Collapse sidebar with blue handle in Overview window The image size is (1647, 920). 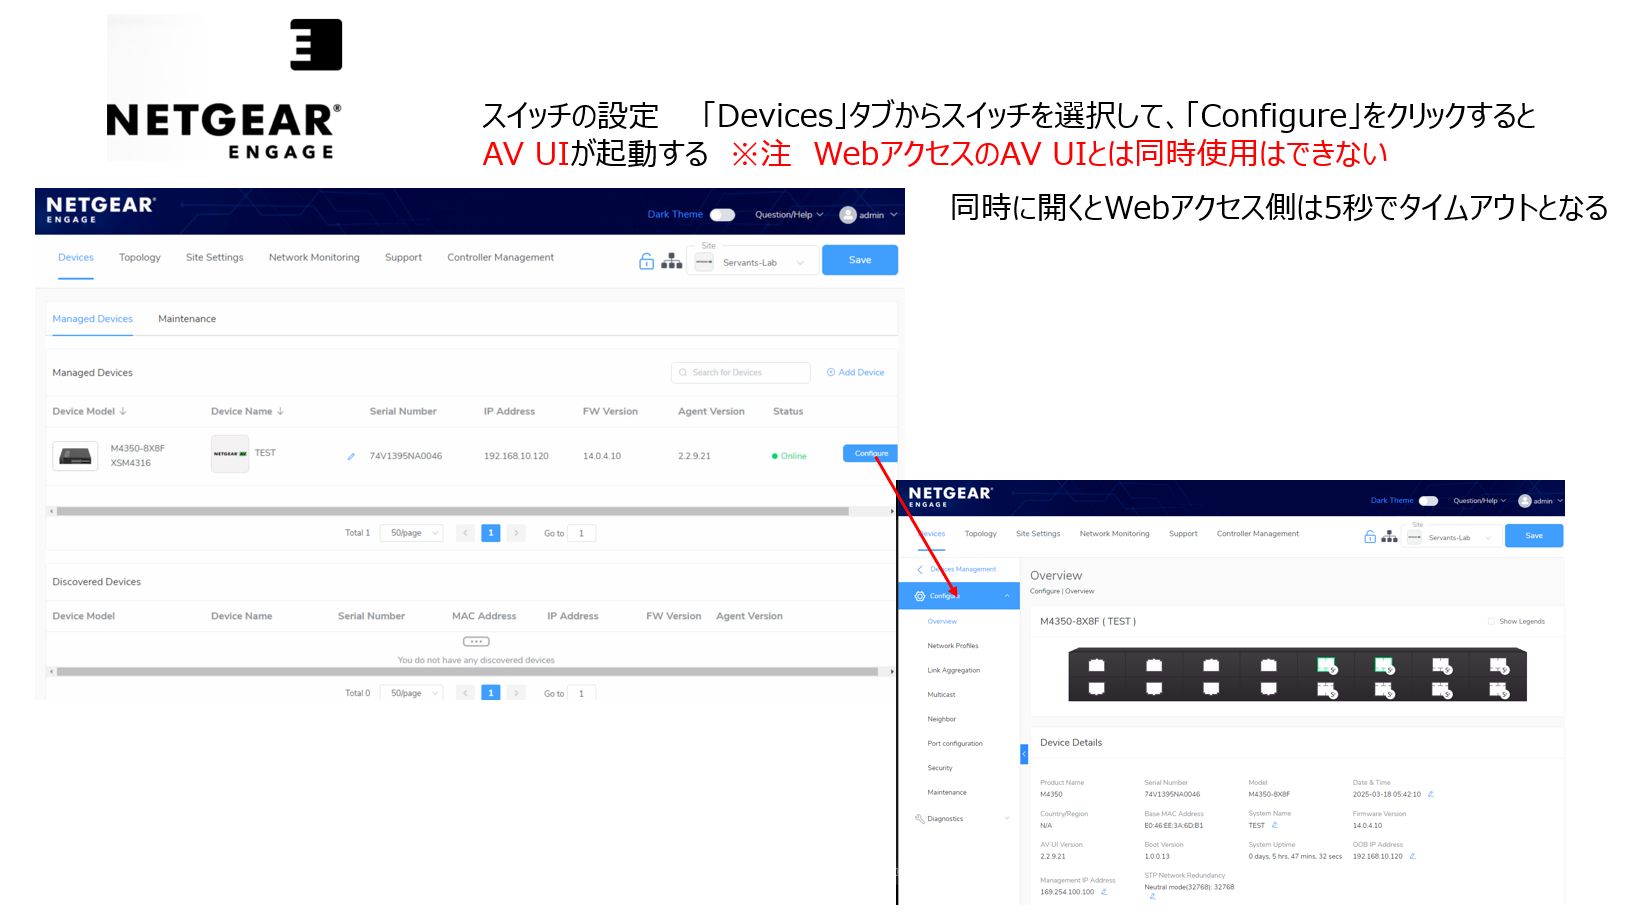(1024, 754)
